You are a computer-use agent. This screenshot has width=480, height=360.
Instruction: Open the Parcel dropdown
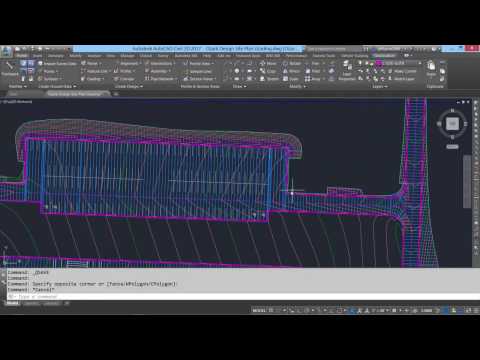click(91, 63)
